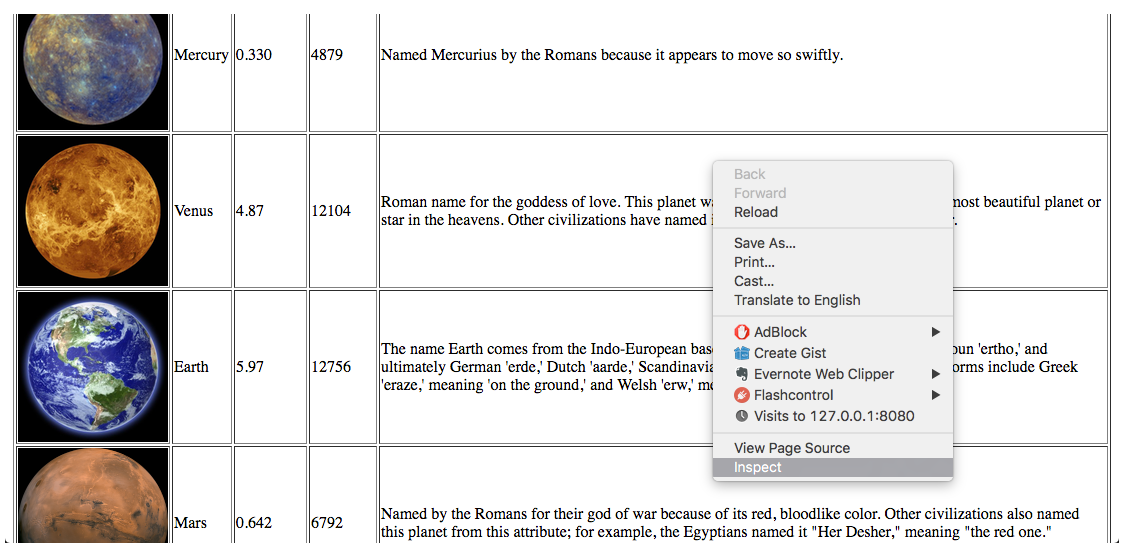Select the Create Gist menu entry

point(833,353)
